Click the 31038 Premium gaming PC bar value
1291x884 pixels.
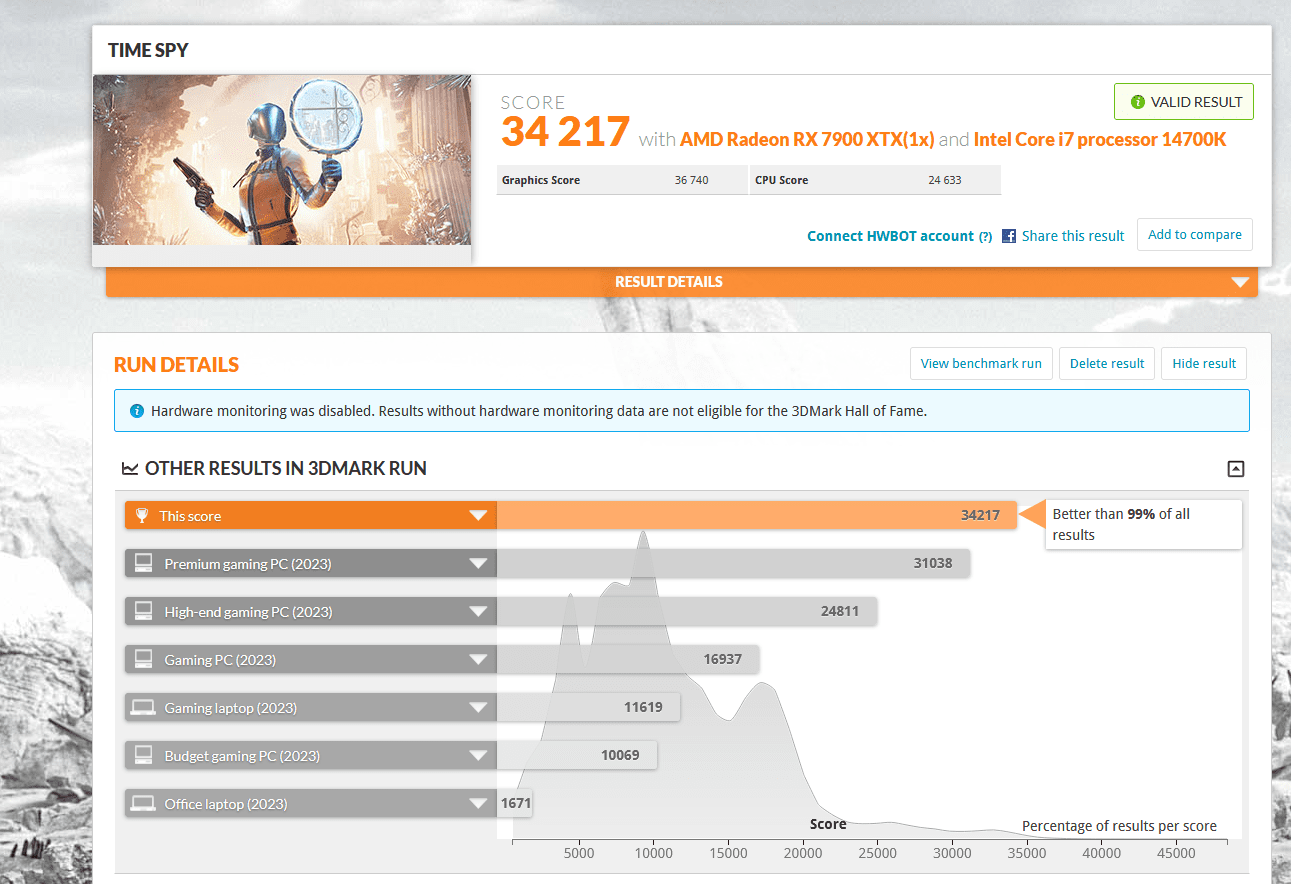pyautogui.click(x=933, y=564)
